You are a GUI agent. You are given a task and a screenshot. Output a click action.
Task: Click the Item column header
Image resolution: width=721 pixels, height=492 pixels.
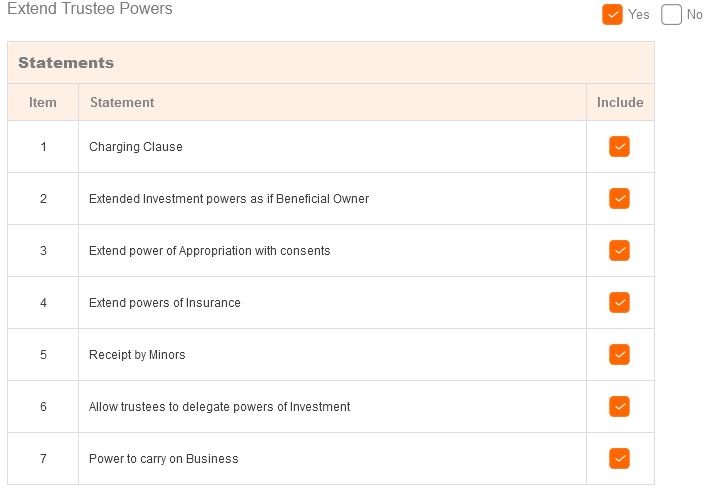point(43,102)
